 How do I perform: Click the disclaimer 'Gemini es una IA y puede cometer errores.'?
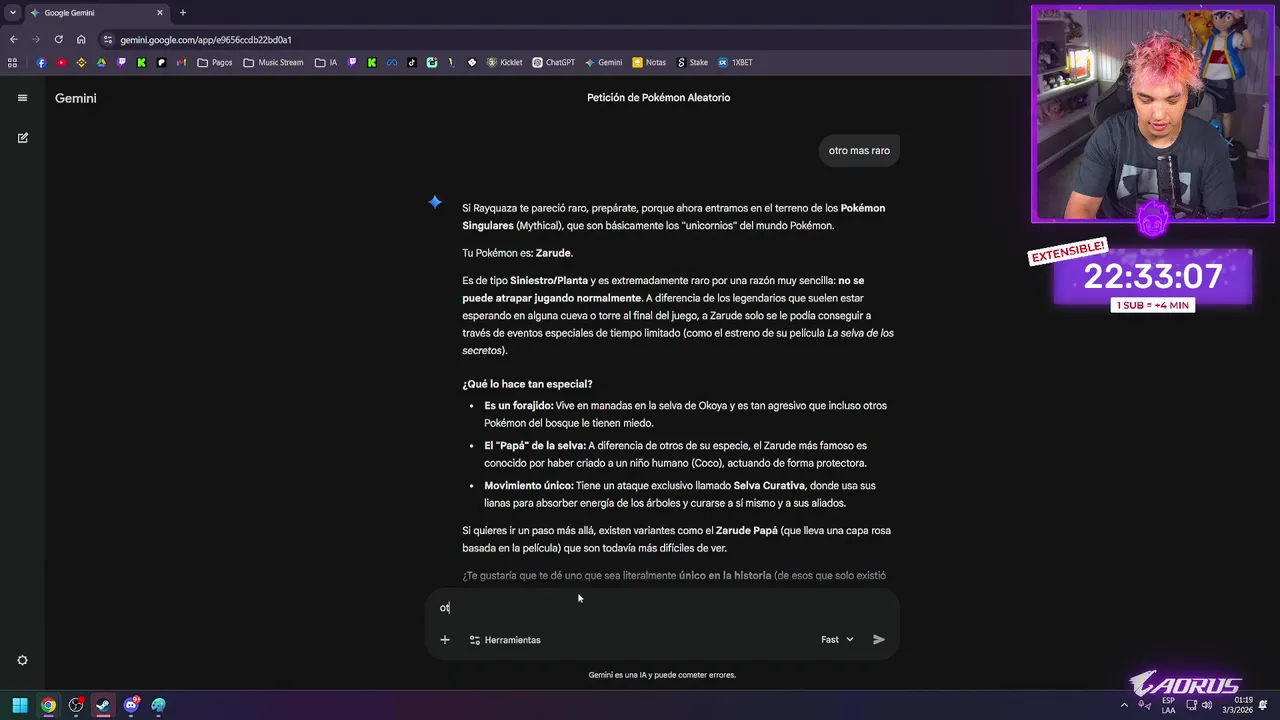(x=662, y=675)
